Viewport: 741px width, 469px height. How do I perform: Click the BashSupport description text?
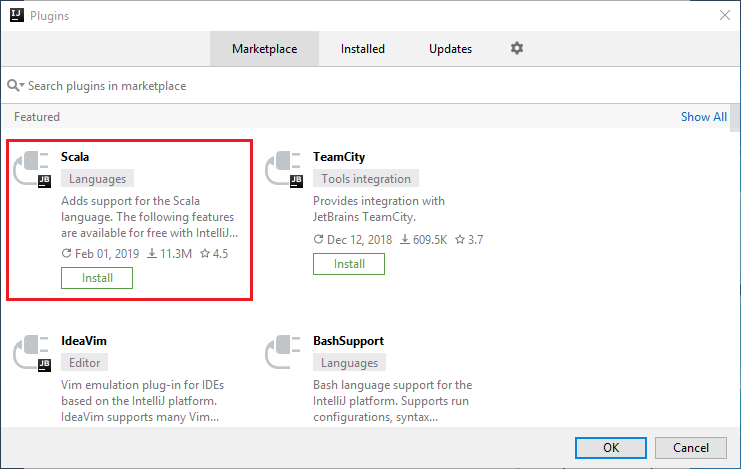(392, 401)
